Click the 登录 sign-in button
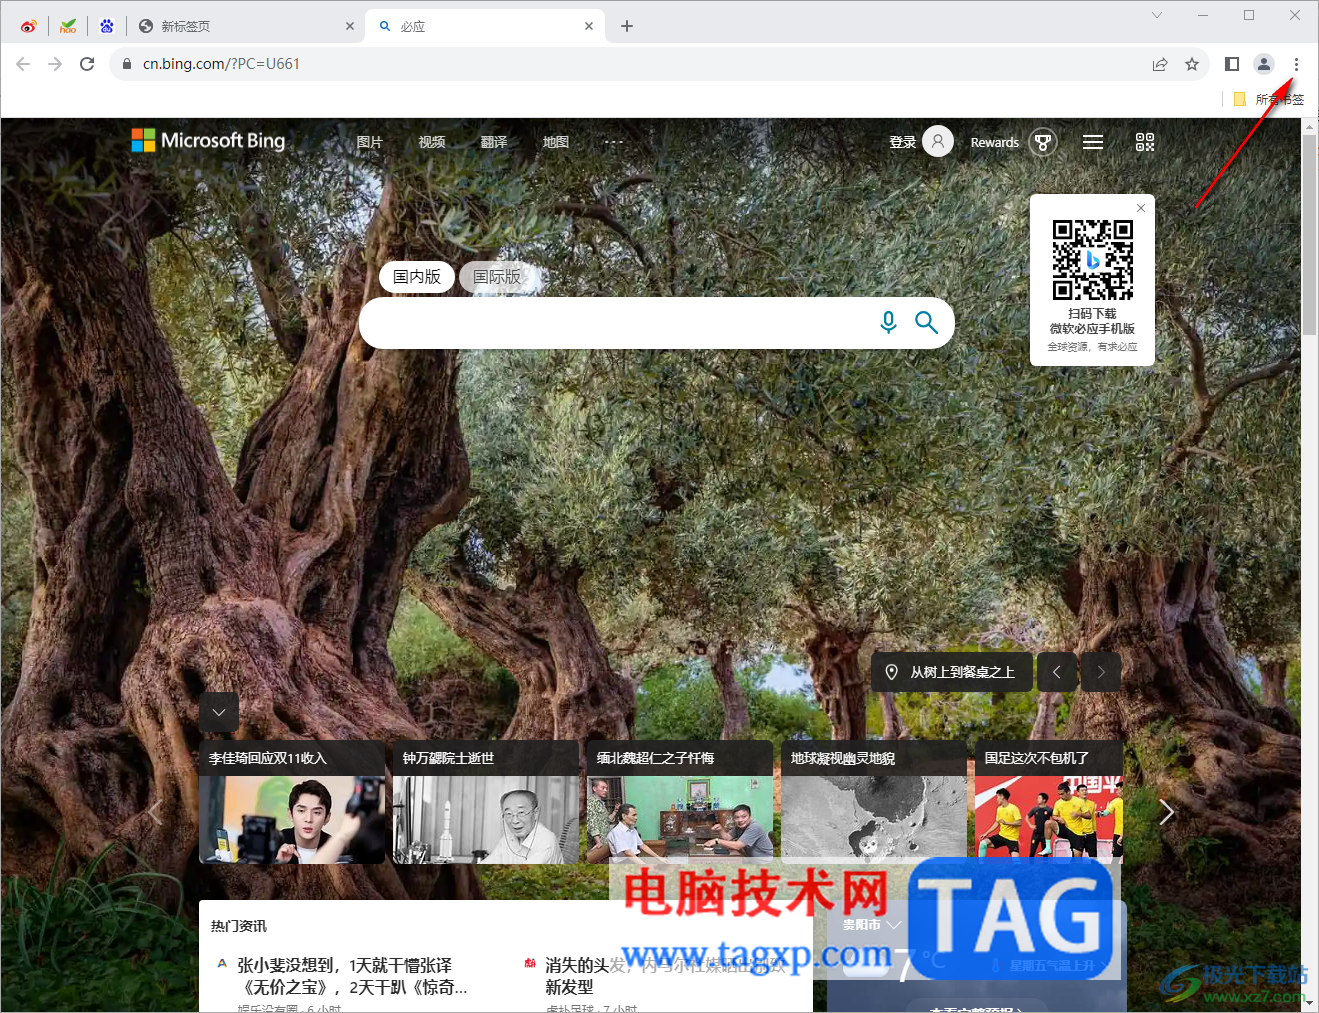The height and width of the screenshot is (1013, 1319). 903,142
